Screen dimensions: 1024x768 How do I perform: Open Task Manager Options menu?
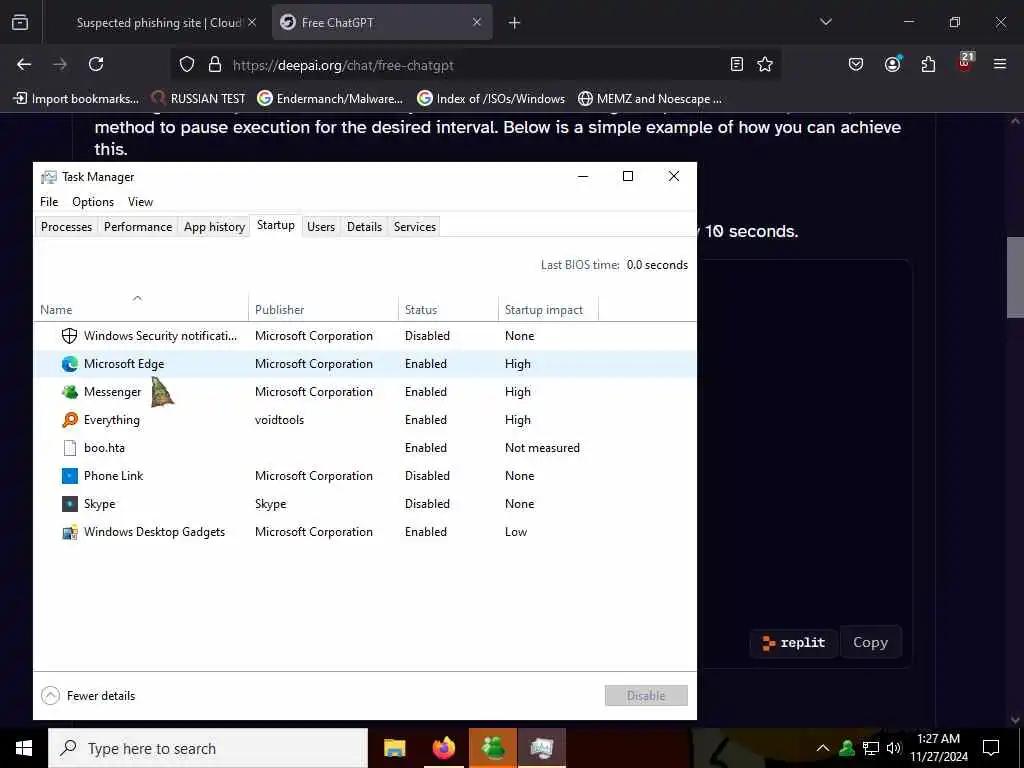(x=93, y=202)
